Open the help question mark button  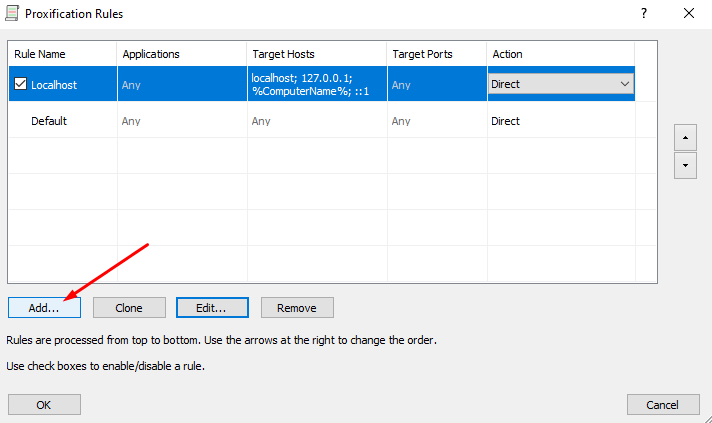[644, 13]
